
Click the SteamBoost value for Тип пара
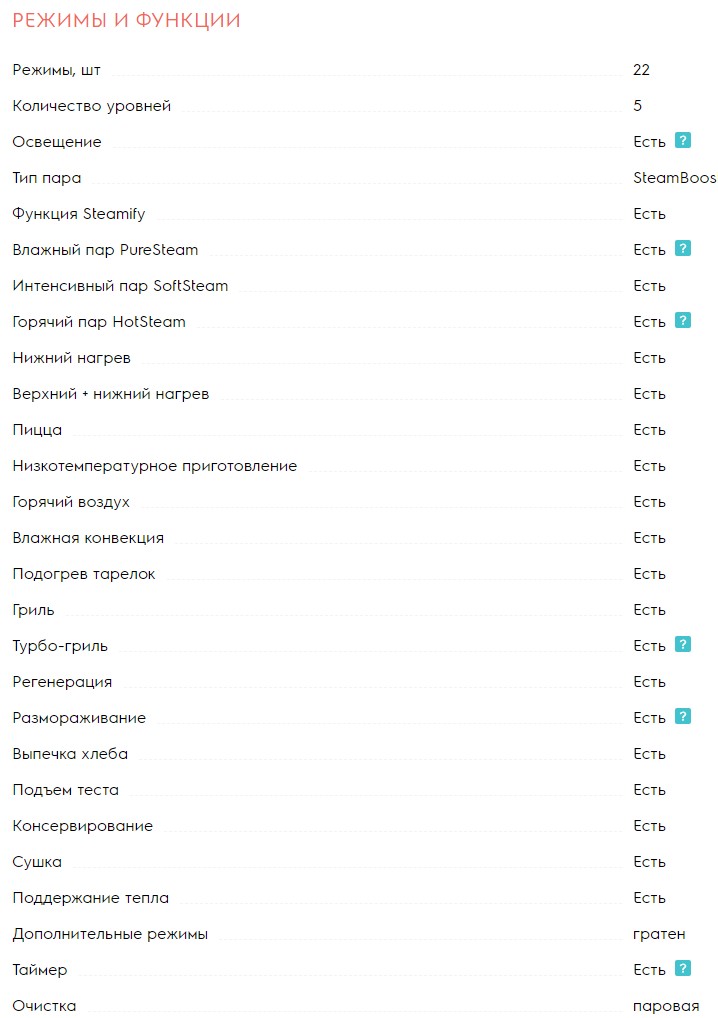pyautogui.click(x=675, y=178)
